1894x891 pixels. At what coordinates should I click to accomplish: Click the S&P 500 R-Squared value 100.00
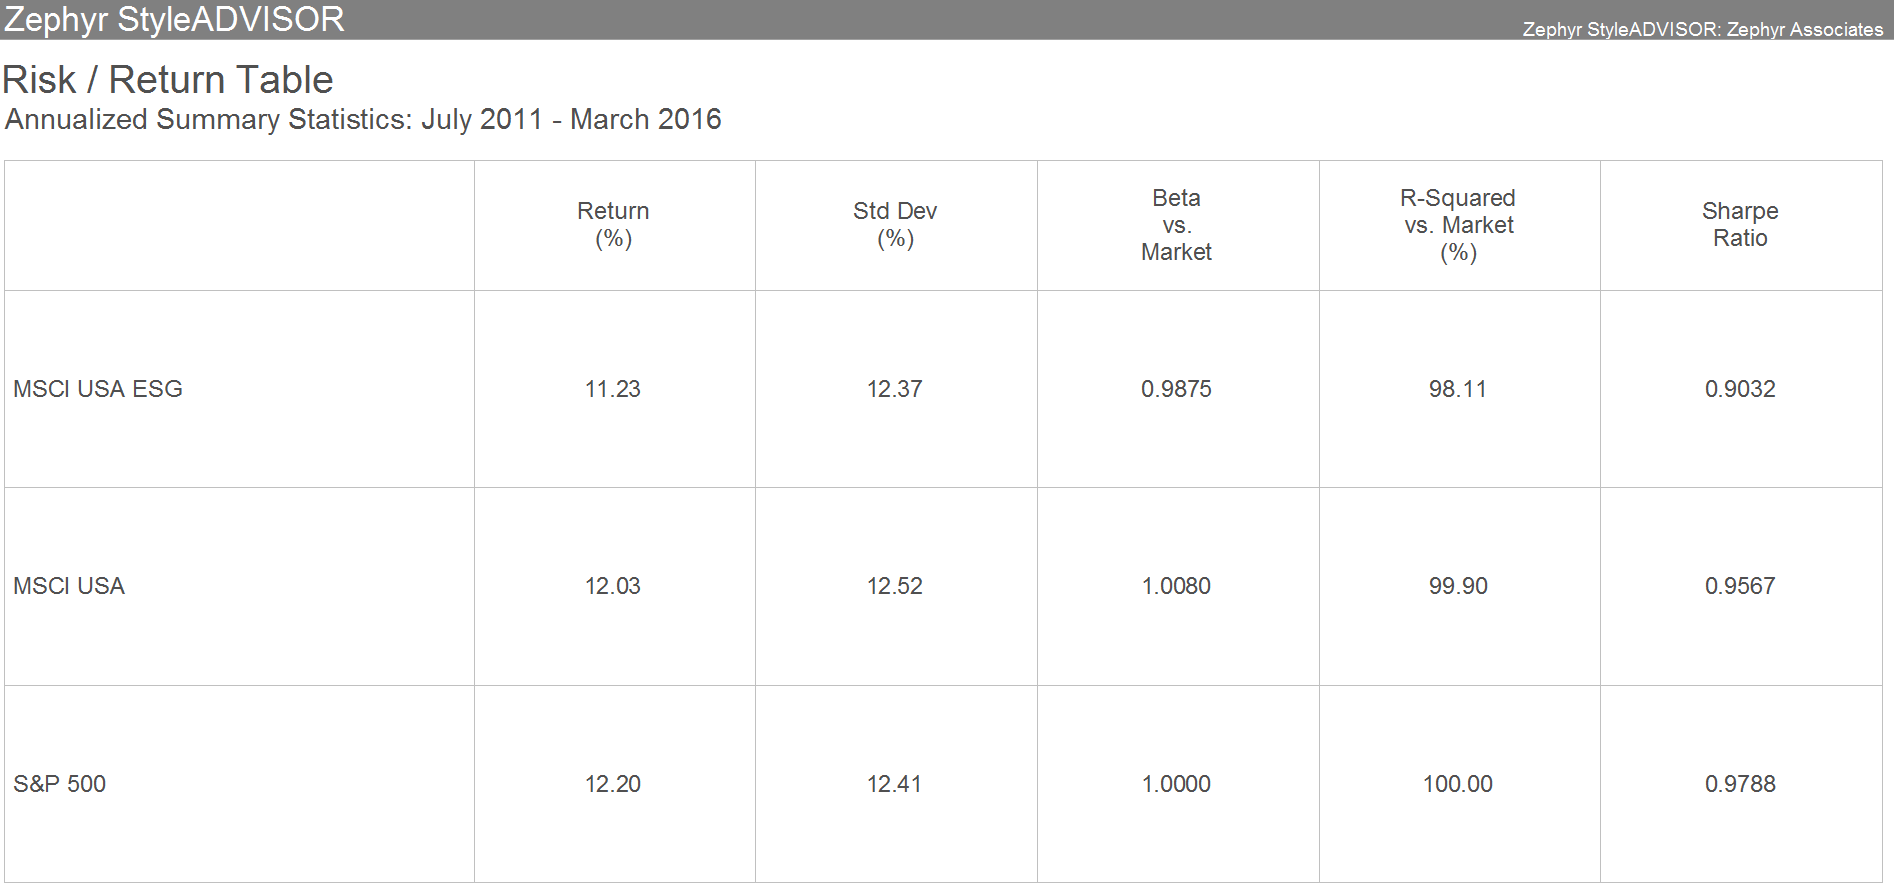[x=1458, y=784]
